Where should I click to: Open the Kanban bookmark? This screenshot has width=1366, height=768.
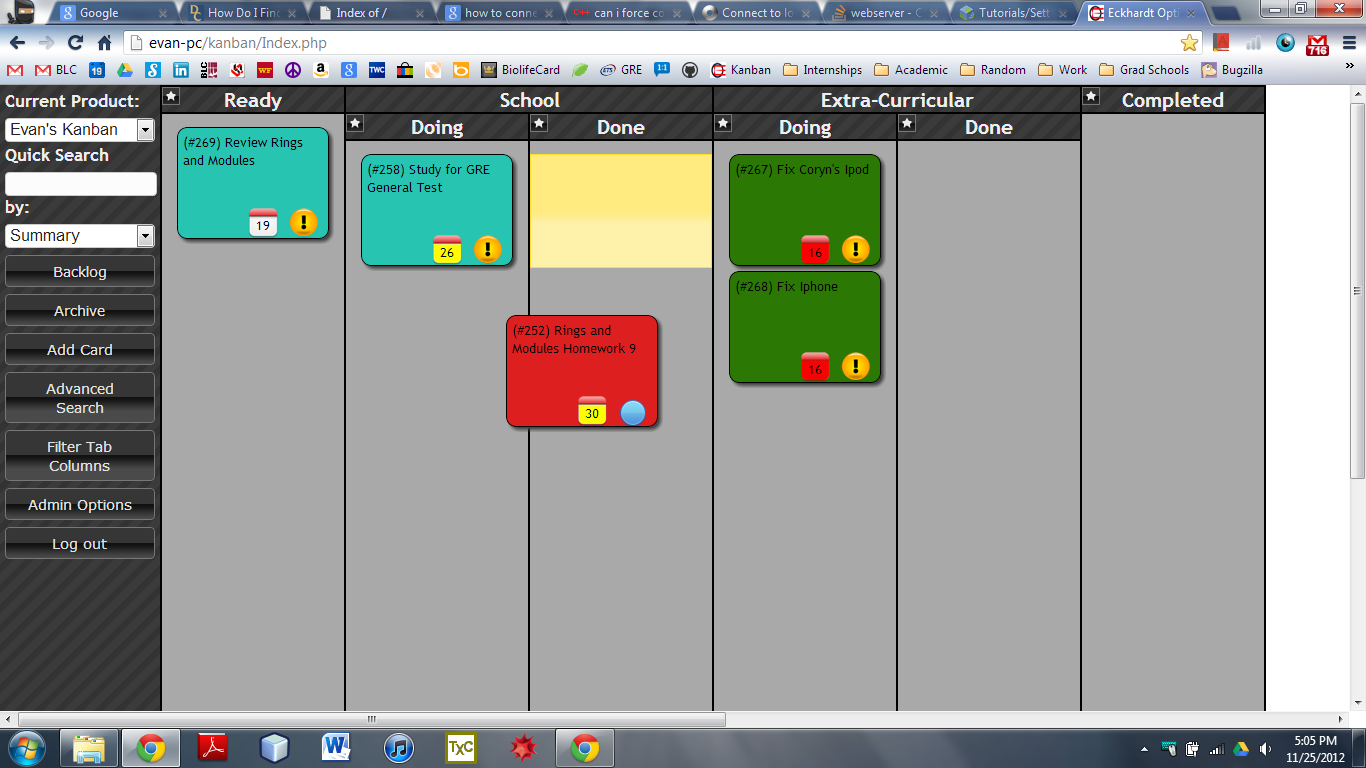pyautogui.click(x=741, y=70)
